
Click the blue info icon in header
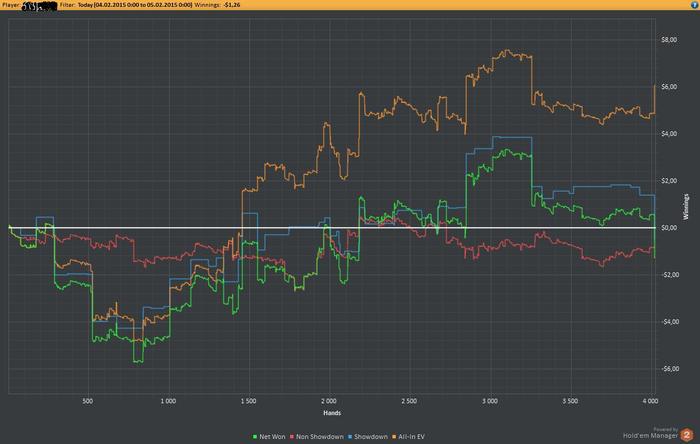(x=696, y=4)
